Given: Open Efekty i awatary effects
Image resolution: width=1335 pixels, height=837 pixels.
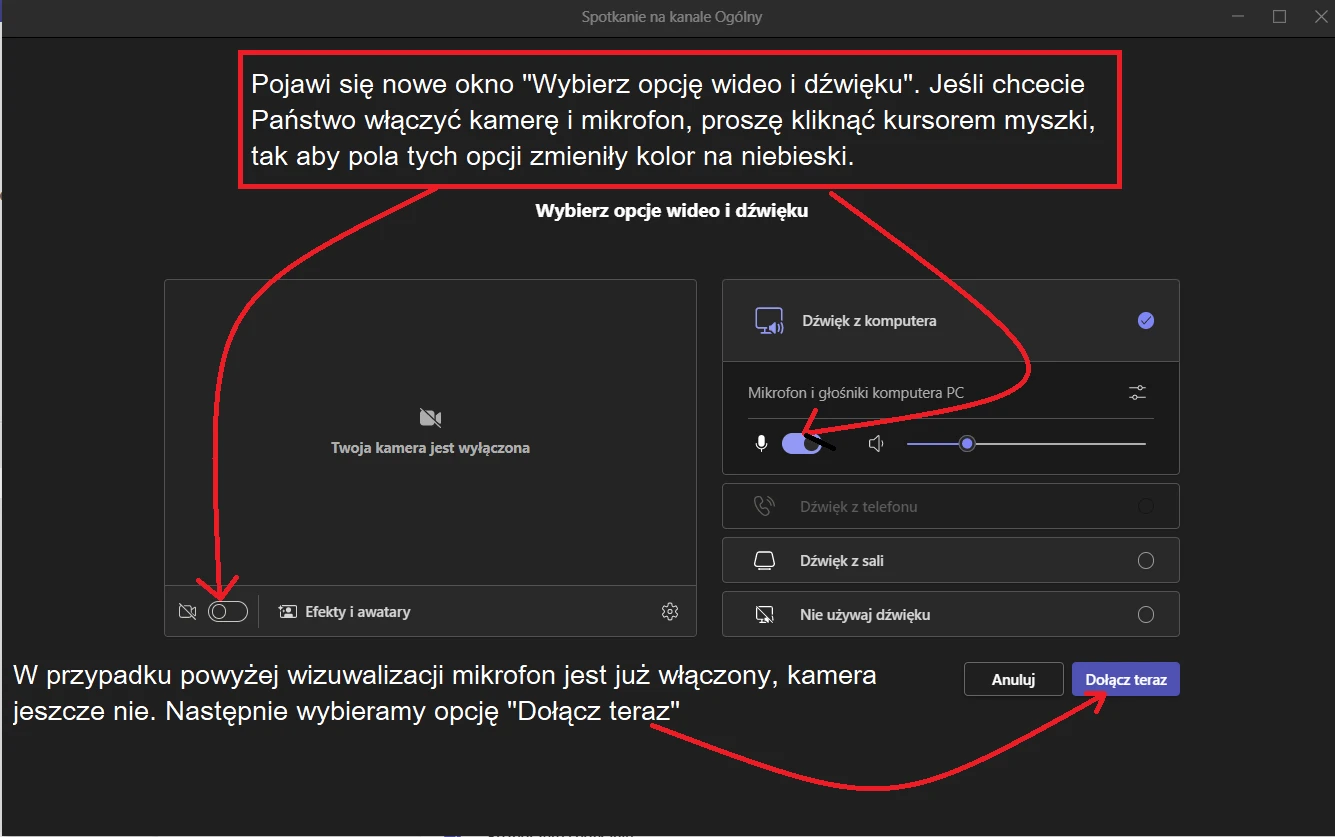Looking at the screenshot, I should [x=344, y=611].
